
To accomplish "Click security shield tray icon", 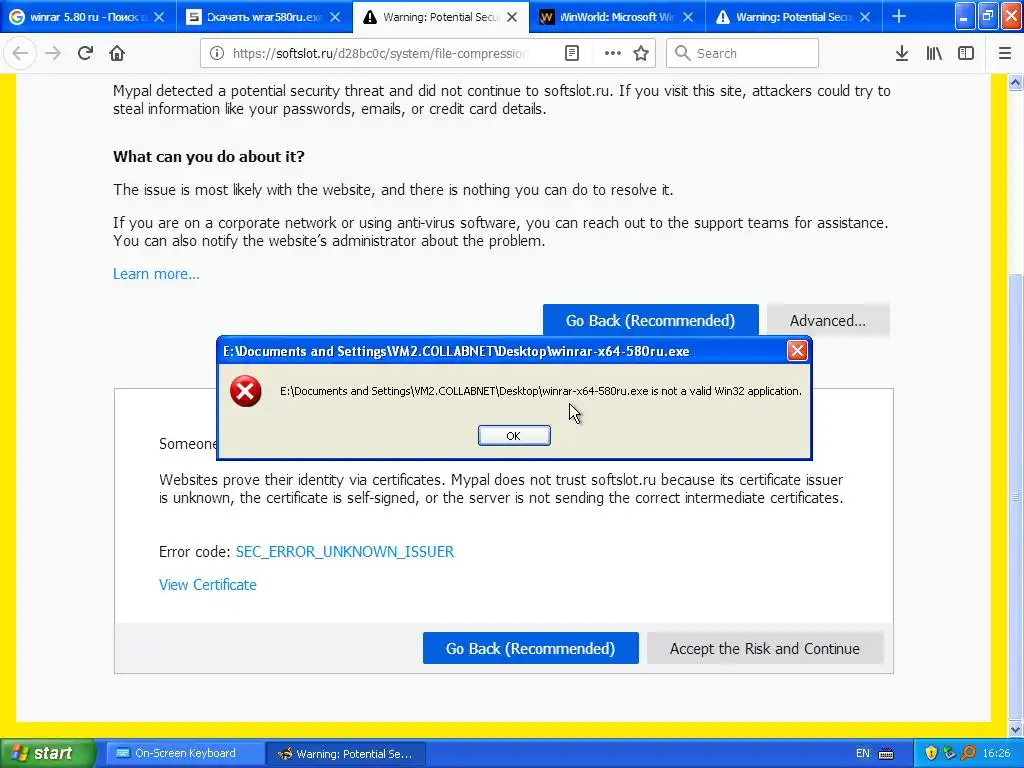I will (931, 754).
